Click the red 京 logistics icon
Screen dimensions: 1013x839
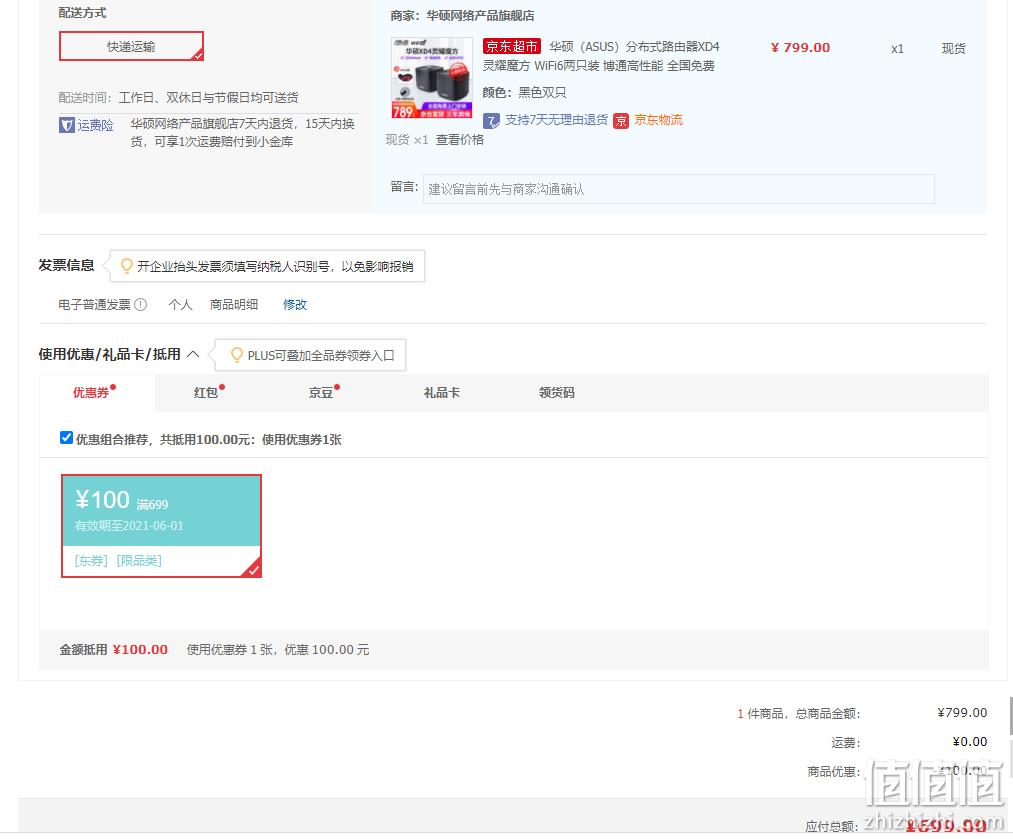pos(621,121)
